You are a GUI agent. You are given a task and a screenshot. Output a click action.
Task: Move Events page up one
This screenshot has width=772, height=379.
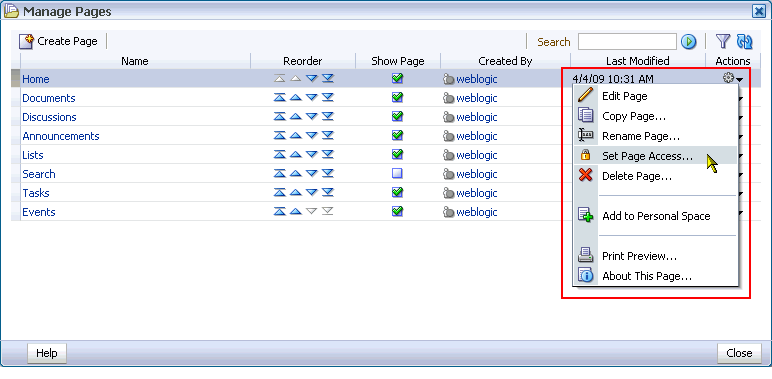[295, 212]
